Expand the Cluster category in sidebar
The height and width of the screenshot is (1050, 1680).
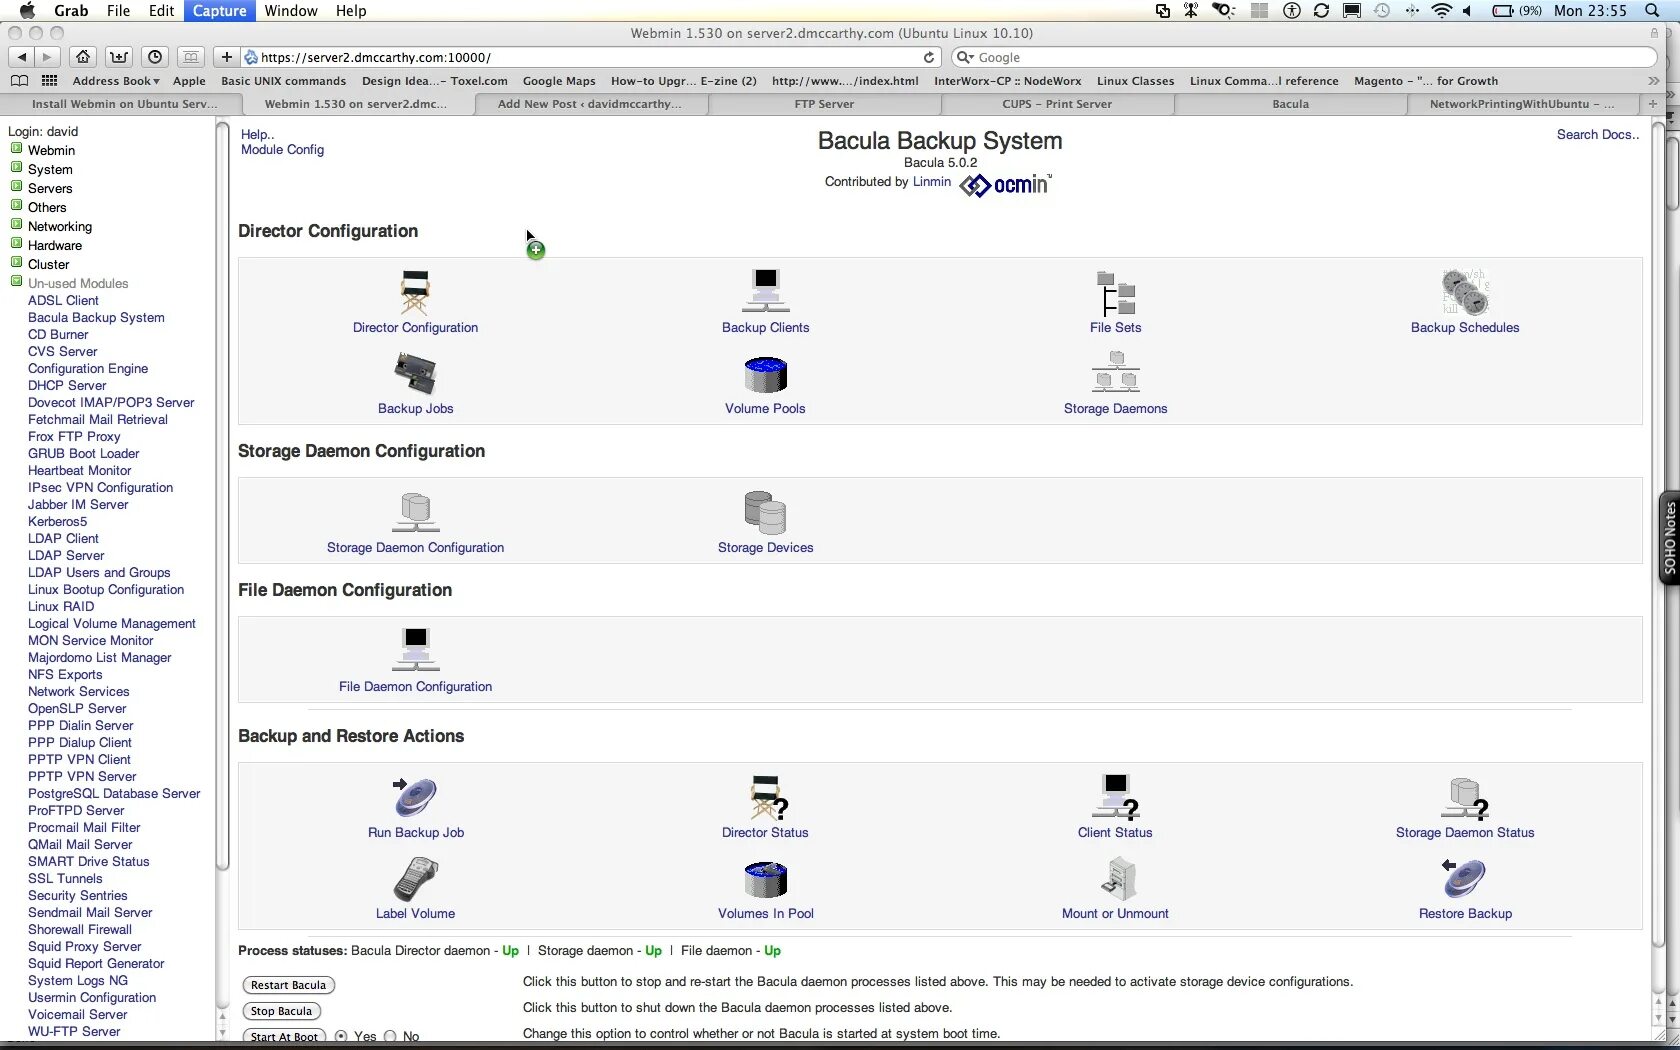click(x=16, y=262)
